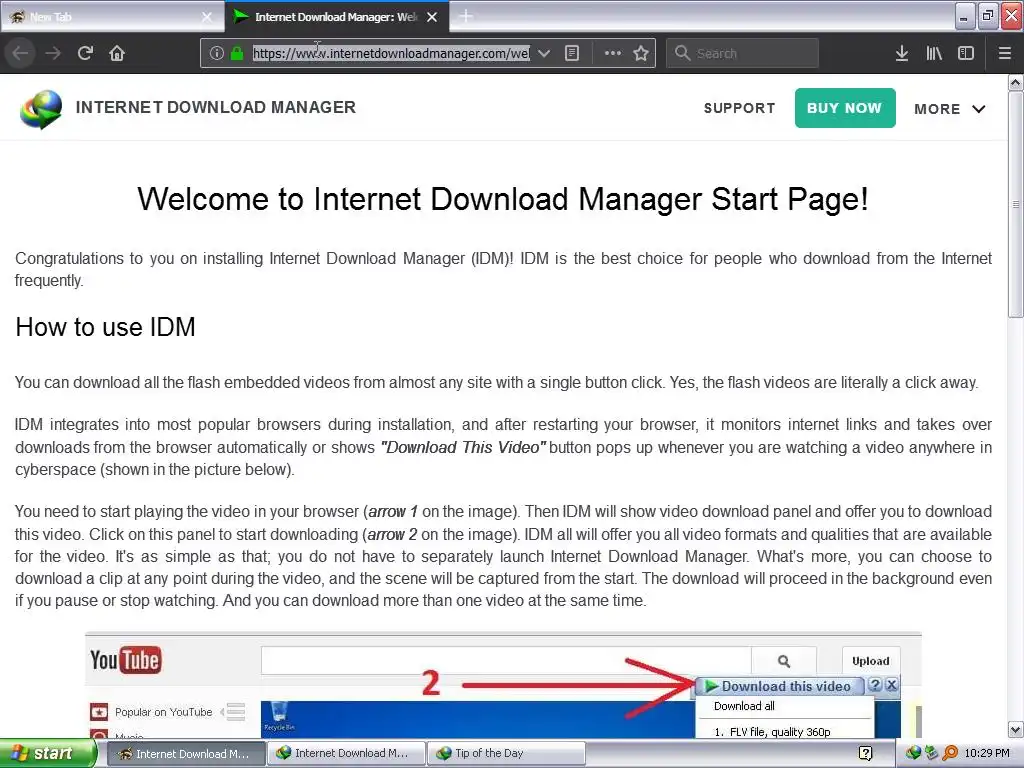Close the Internet Download Manager tab

point(432,17)
